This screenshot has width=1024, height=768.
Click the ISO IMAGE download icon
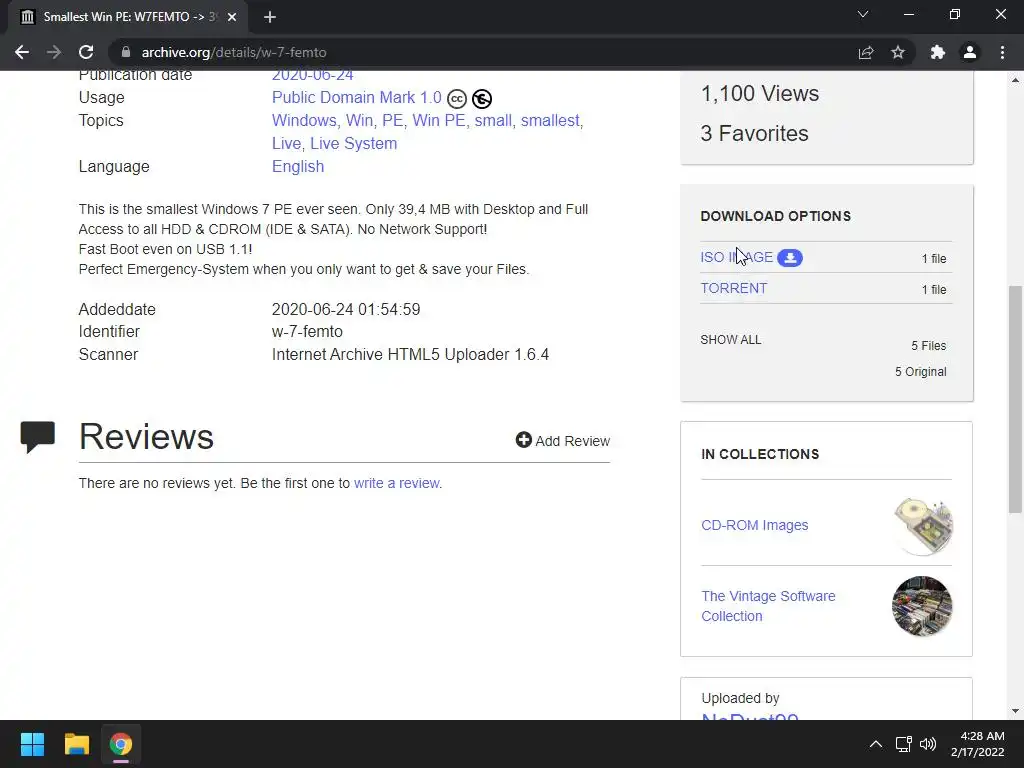(x=790, y=258)
